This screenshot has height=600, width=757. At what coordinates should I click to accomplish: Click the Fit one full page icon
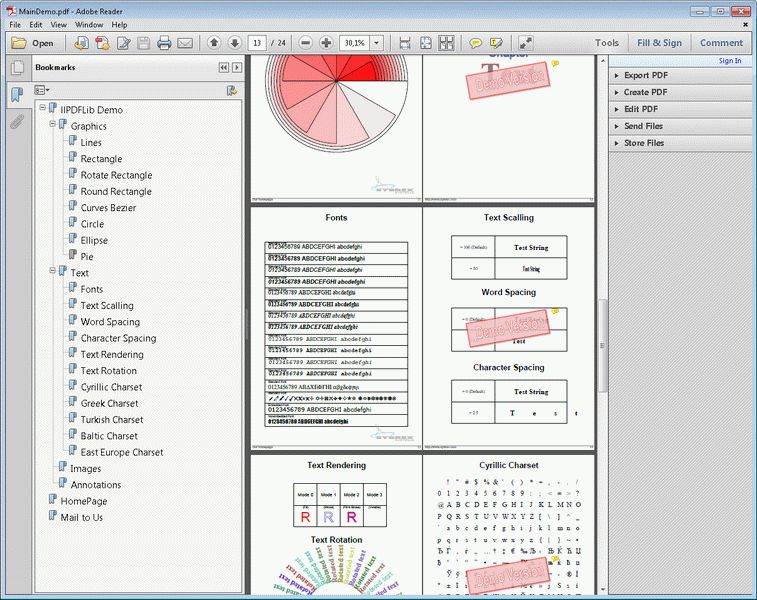coord(425,43)
